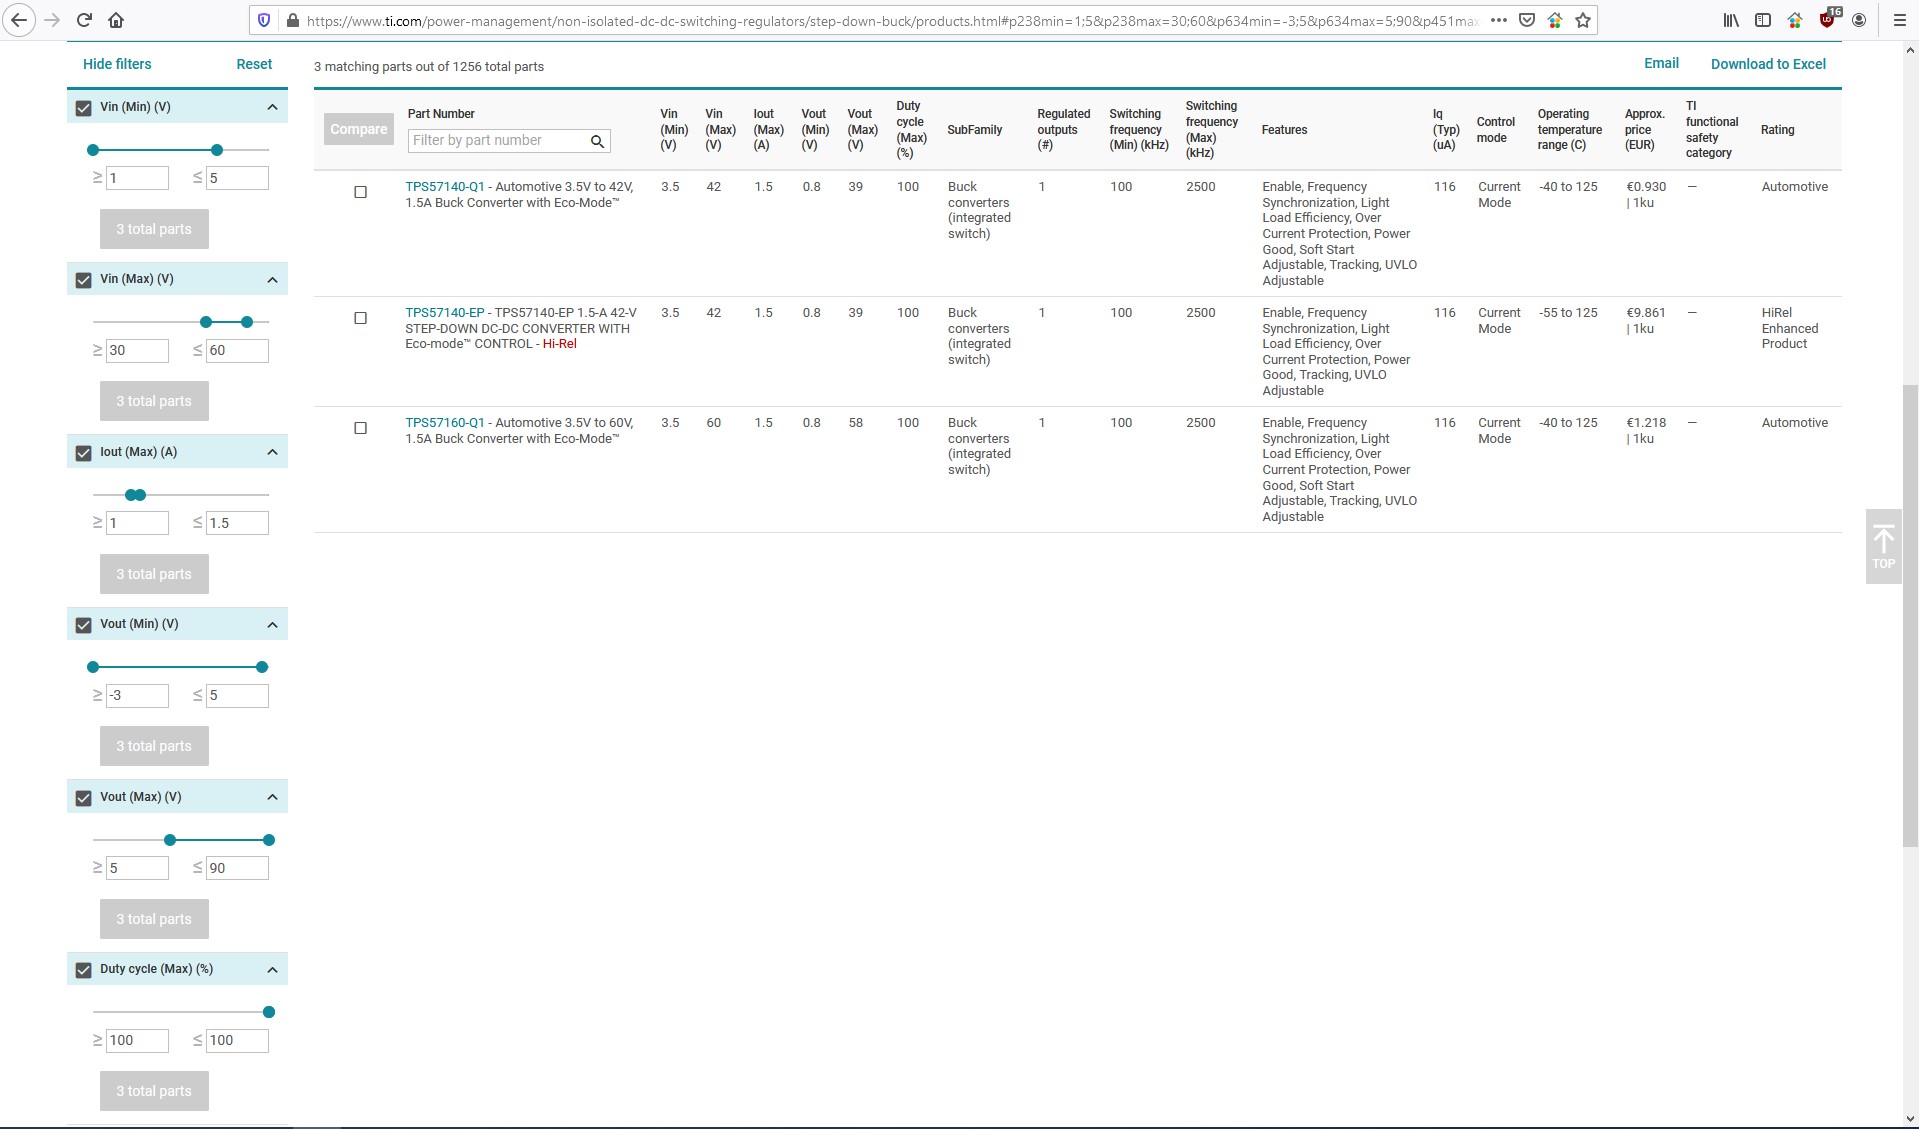Edit Iout (Max) maximum value 1.5 field

click(237, 523)
